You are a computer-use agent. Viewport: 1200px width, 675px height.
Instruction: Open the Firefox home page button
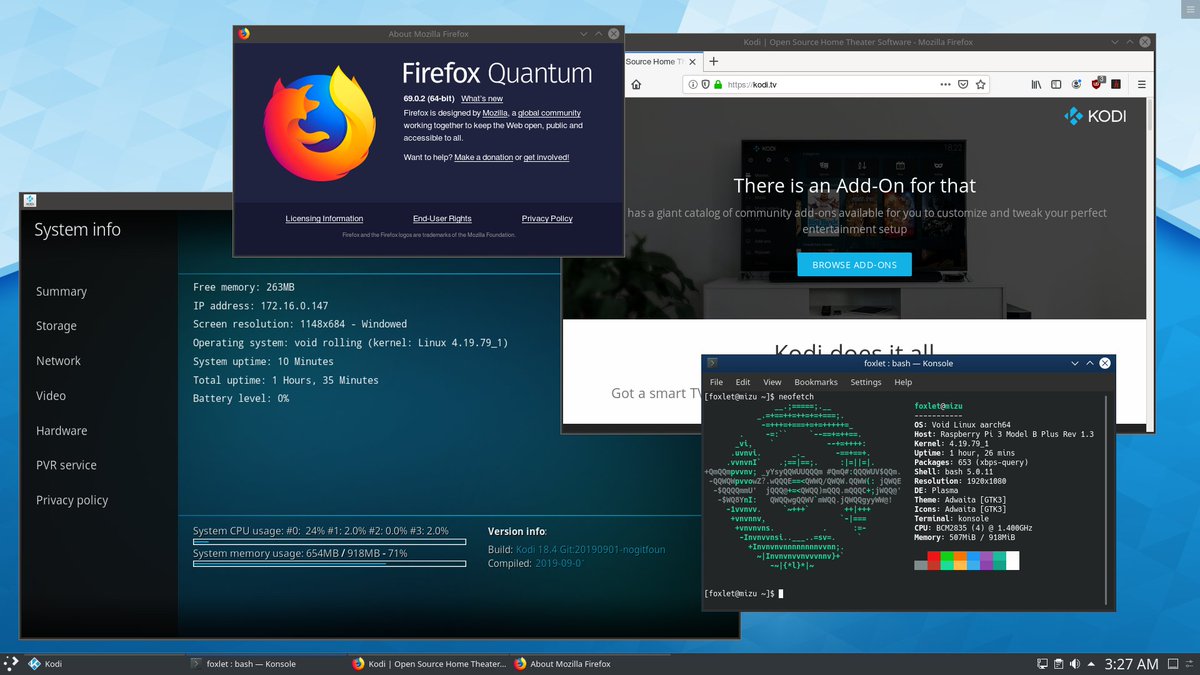pyautogui.click(x=636, y=85)
